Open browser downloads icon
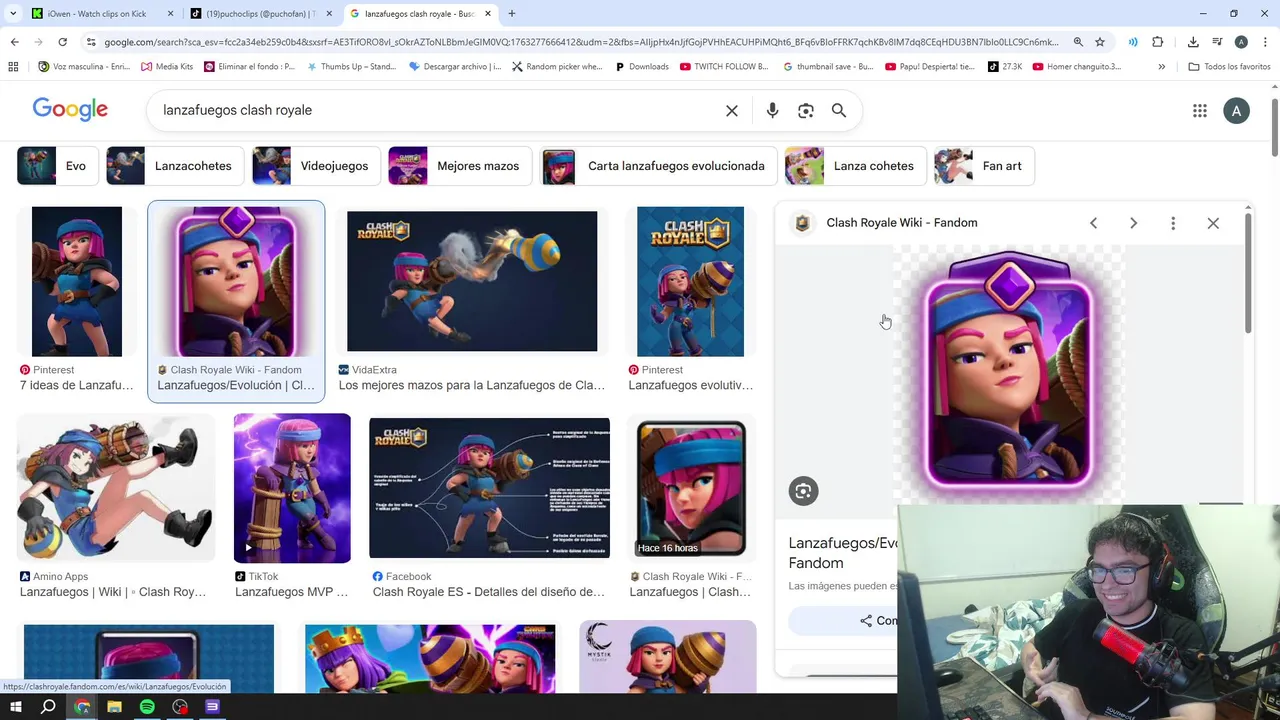Viewport: 1280px width, 720px height. [1193, 42]
